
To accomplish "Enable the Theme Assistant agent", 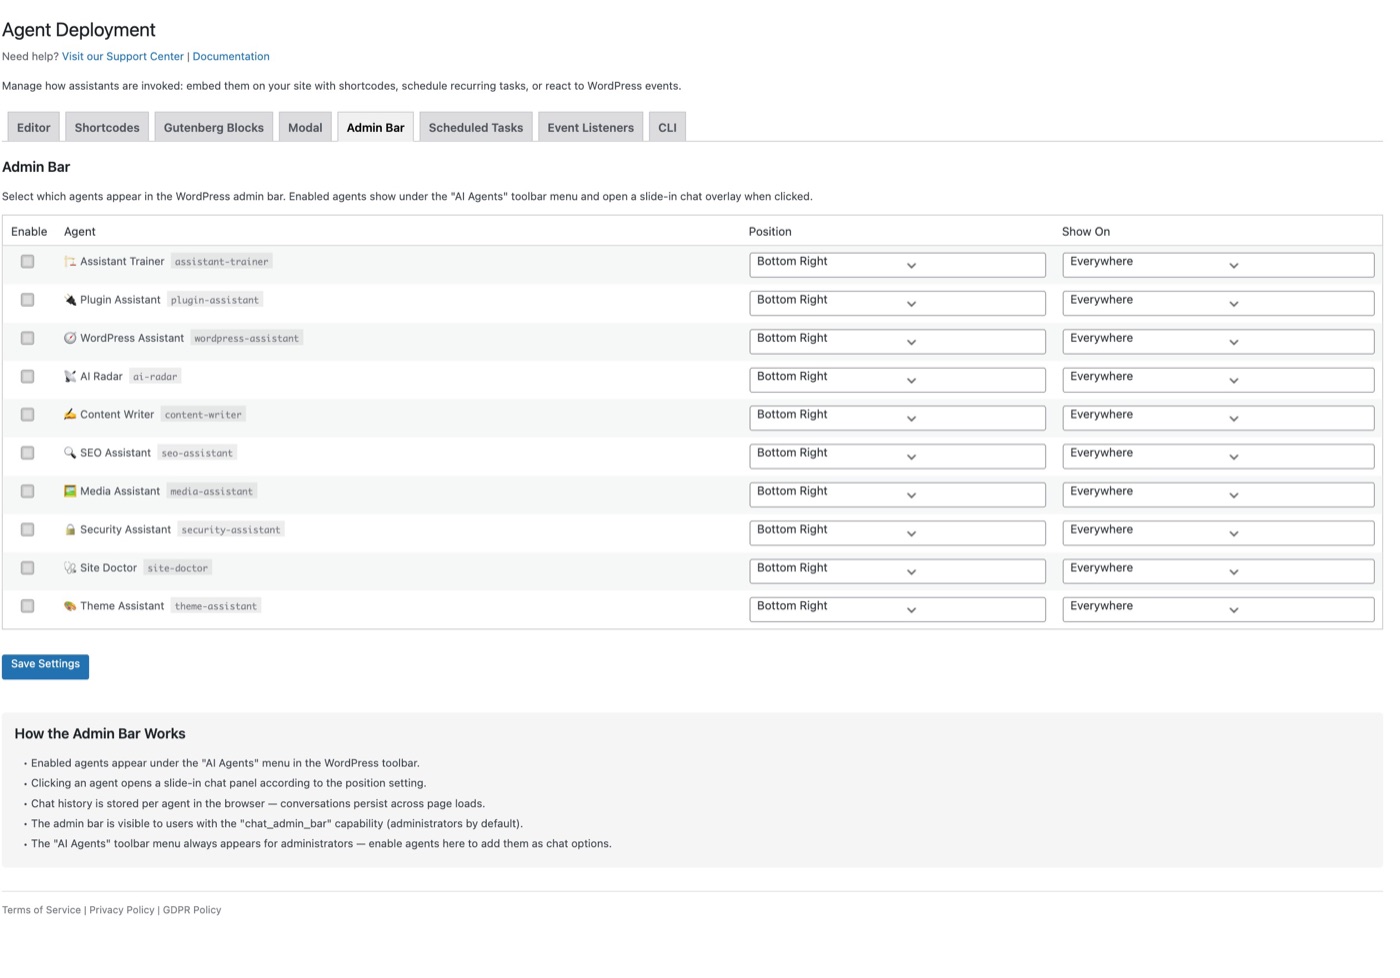I will pyautogui.click(x=27, y=606).
